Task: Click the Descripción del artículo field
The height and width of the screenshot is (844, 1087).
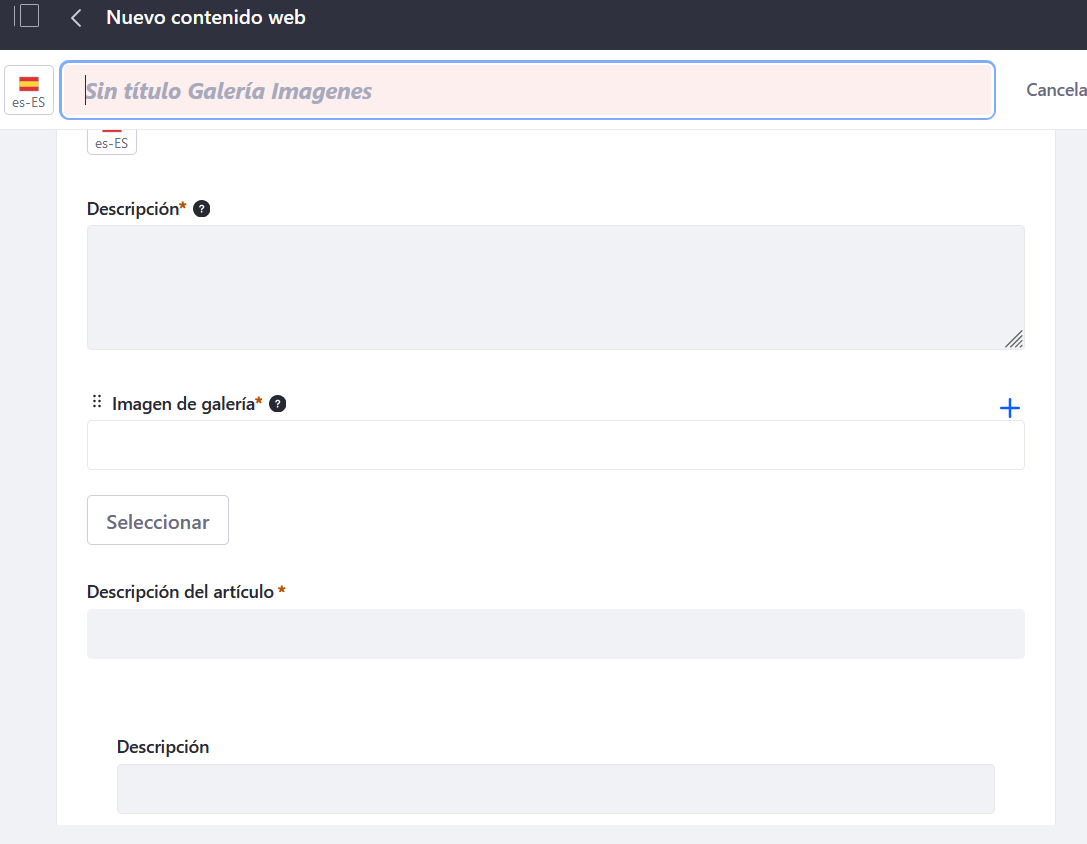Action: click(x=555, y=634)
